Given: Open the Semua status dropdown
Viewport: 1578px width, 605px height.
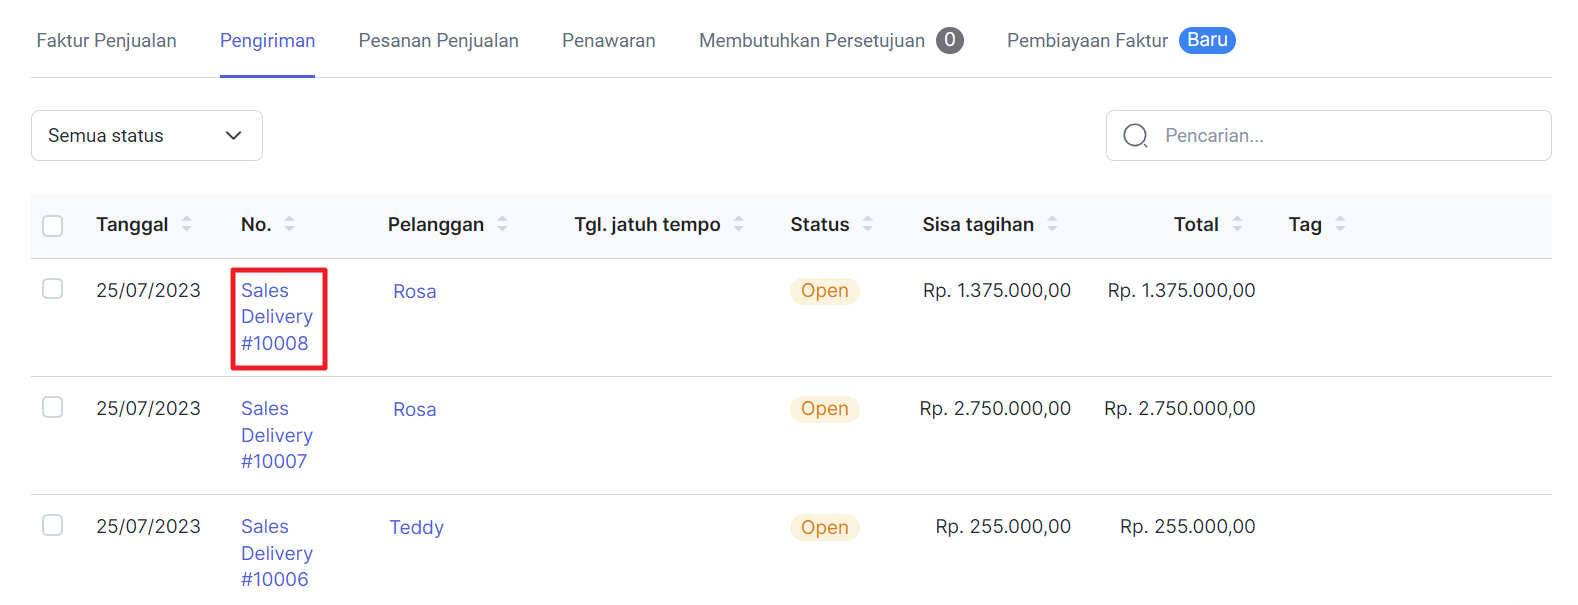Looking at the screenshot, I should (x=146, y=136).
